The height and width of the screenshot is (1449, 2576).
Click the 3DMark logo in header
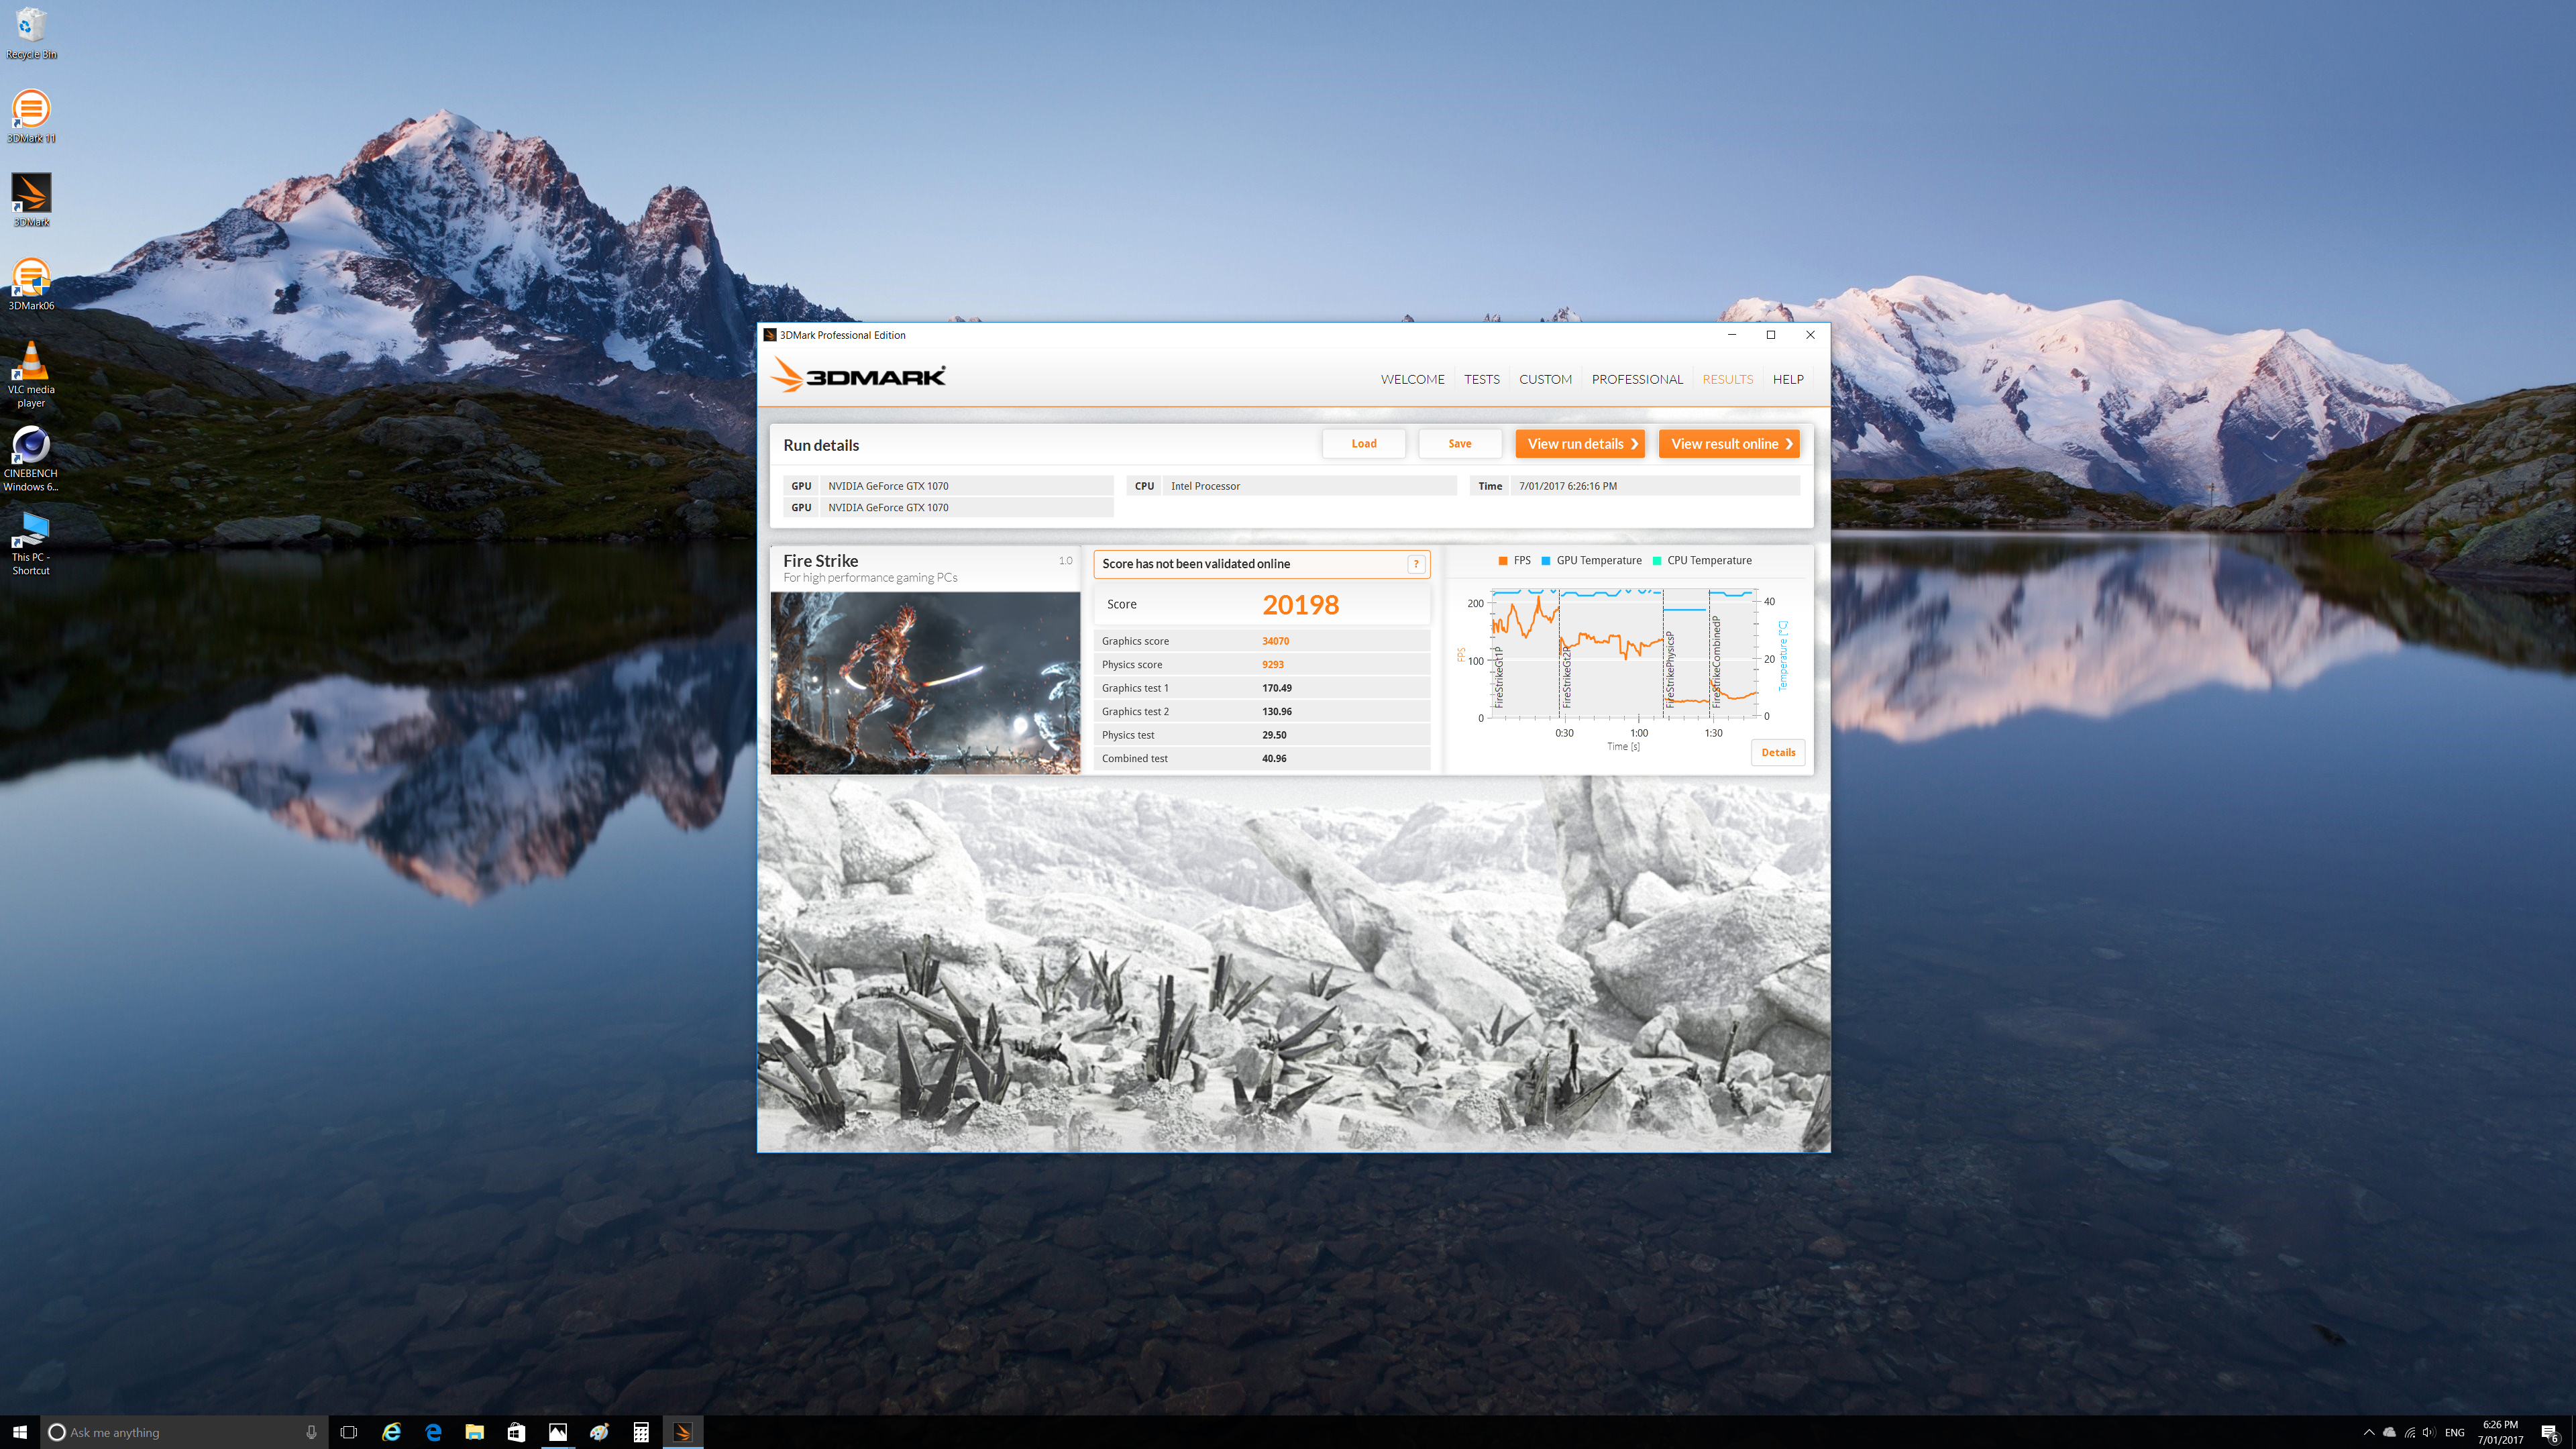click(x=858, y=376)
